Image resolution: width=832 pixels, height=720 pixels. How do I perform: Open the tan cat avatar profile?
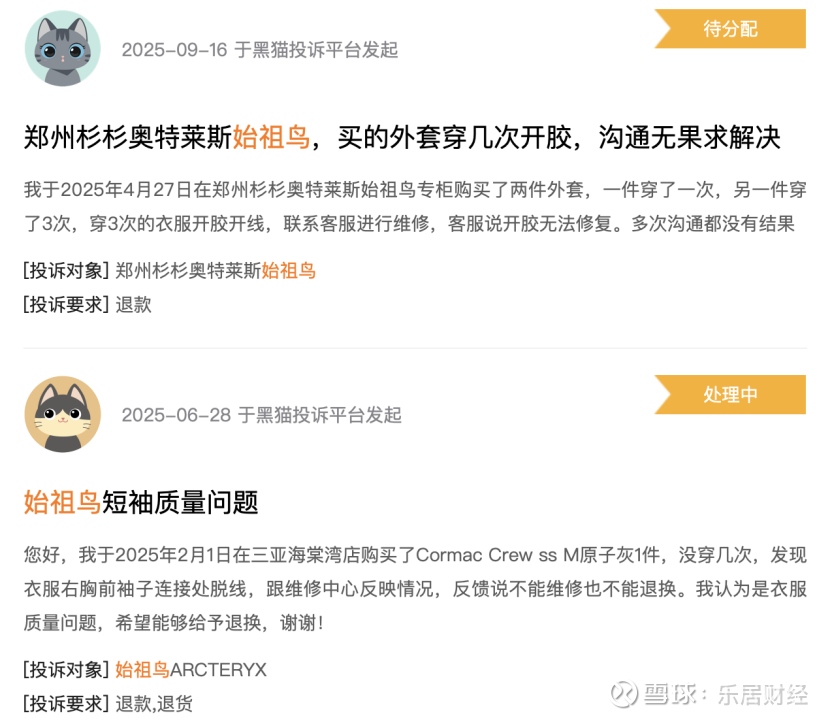pos(63,414)
